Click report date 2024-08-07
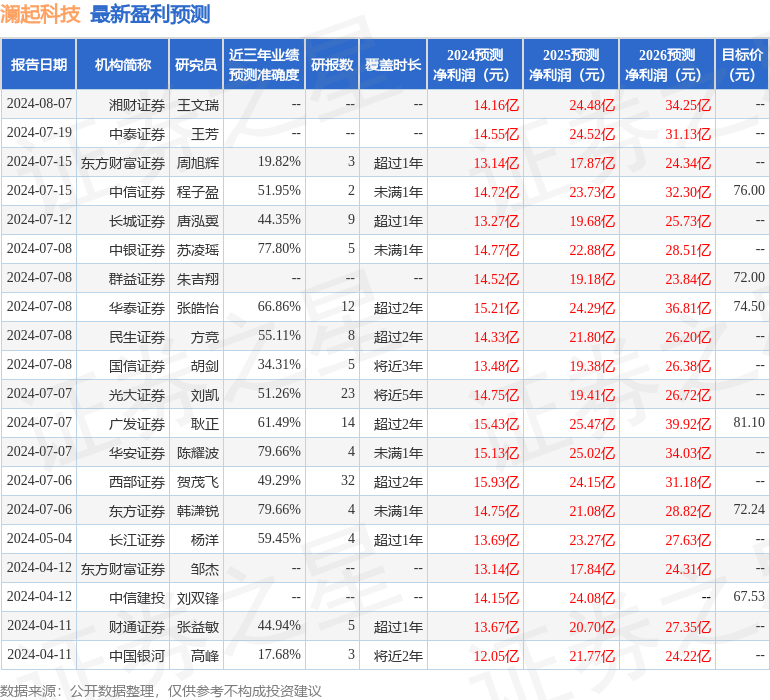Image resolution: width=770 pixels, height=700 pixels. [x=39, y=104]
